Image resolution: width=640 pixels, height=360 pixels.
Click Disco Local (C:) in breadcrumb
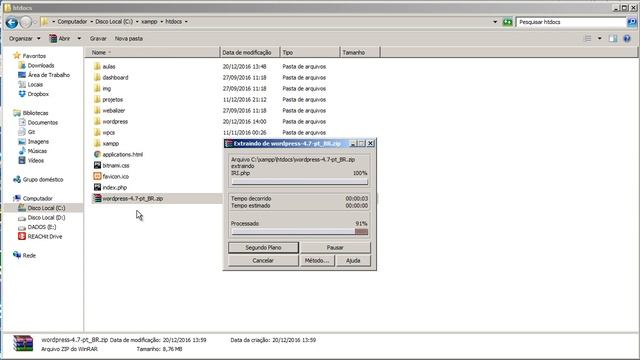click(114, 22)
